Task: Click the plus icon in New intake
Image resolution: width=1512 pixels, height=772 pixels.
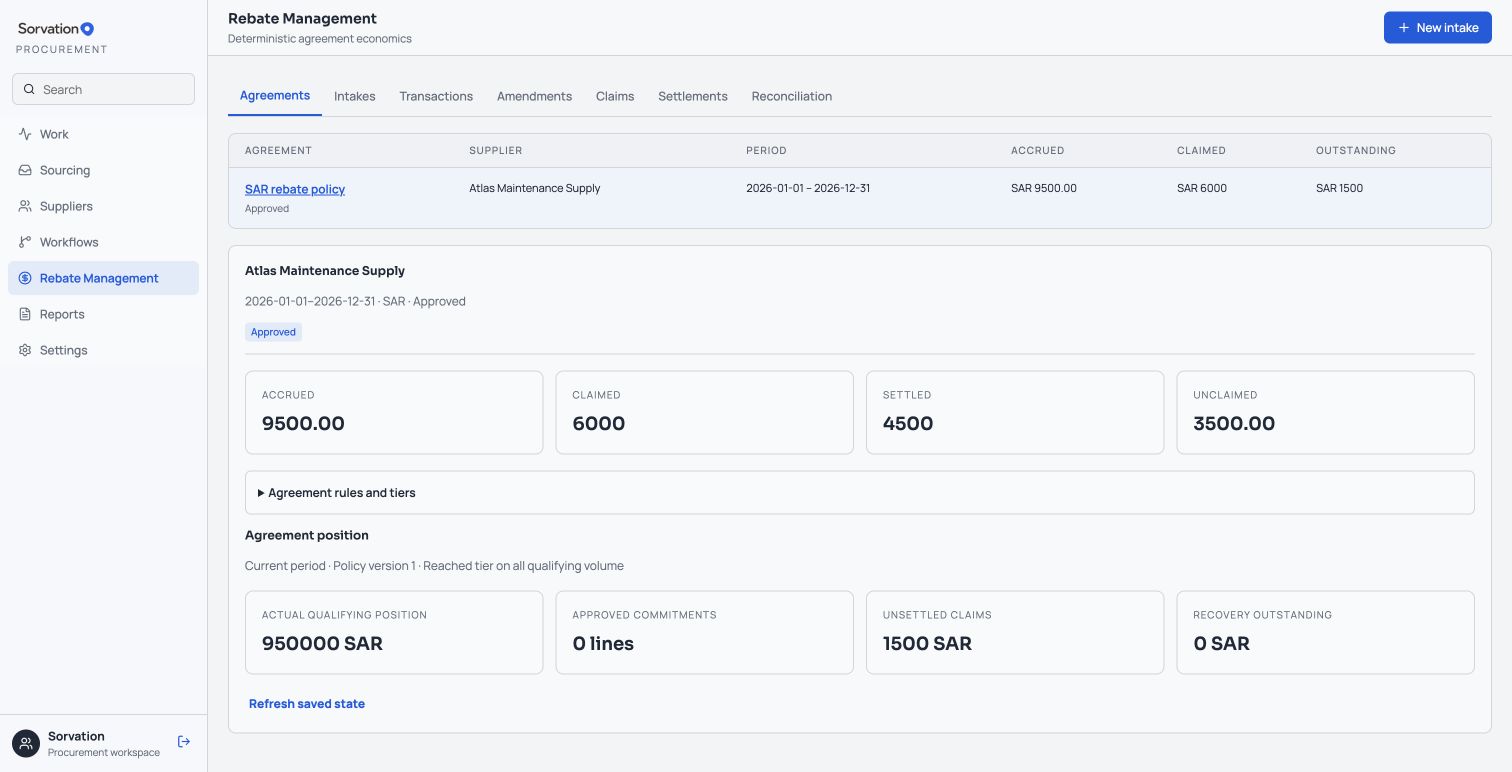Action: 1404,28
